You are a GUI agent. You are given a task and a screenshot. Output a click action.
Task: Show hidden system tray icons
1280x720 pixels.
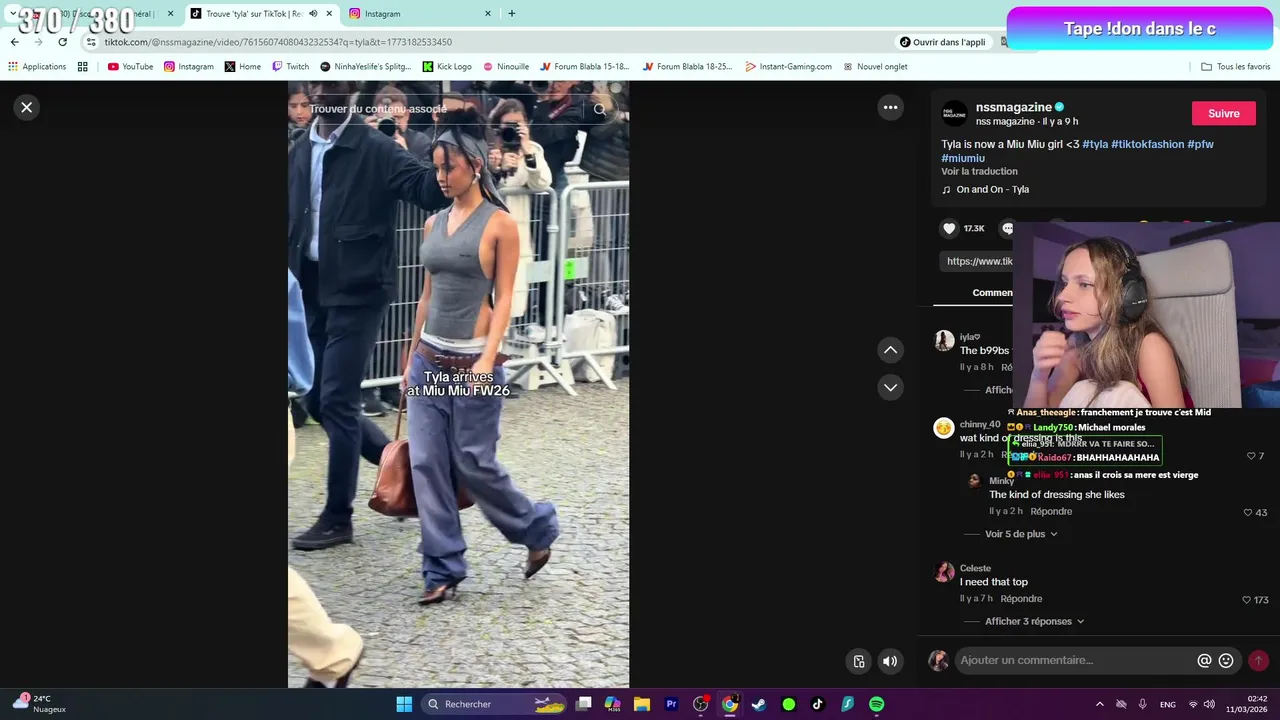pos(1100,704)
